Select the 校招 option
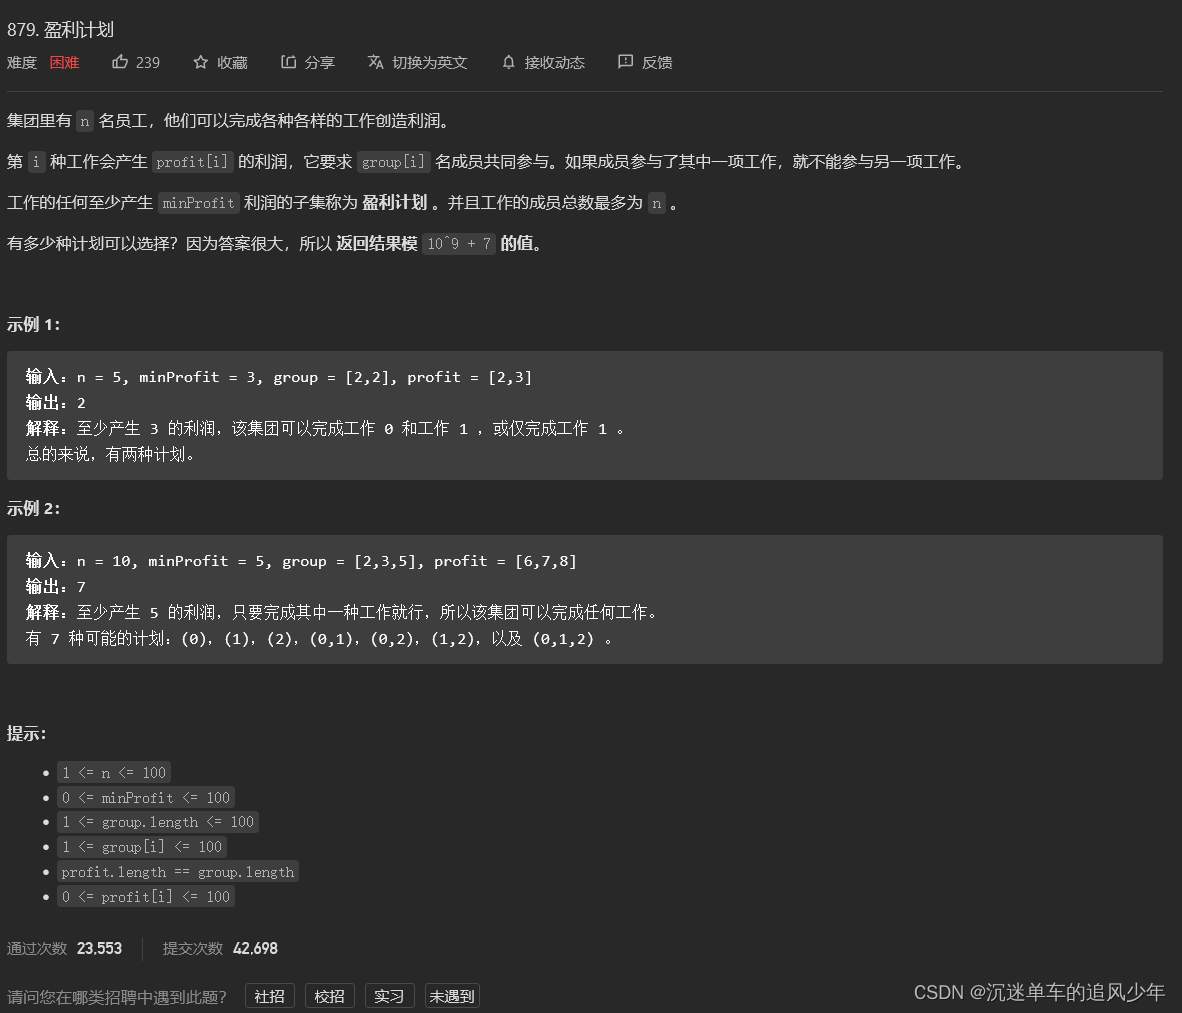 pyautogui.click(x=329, y=995)
